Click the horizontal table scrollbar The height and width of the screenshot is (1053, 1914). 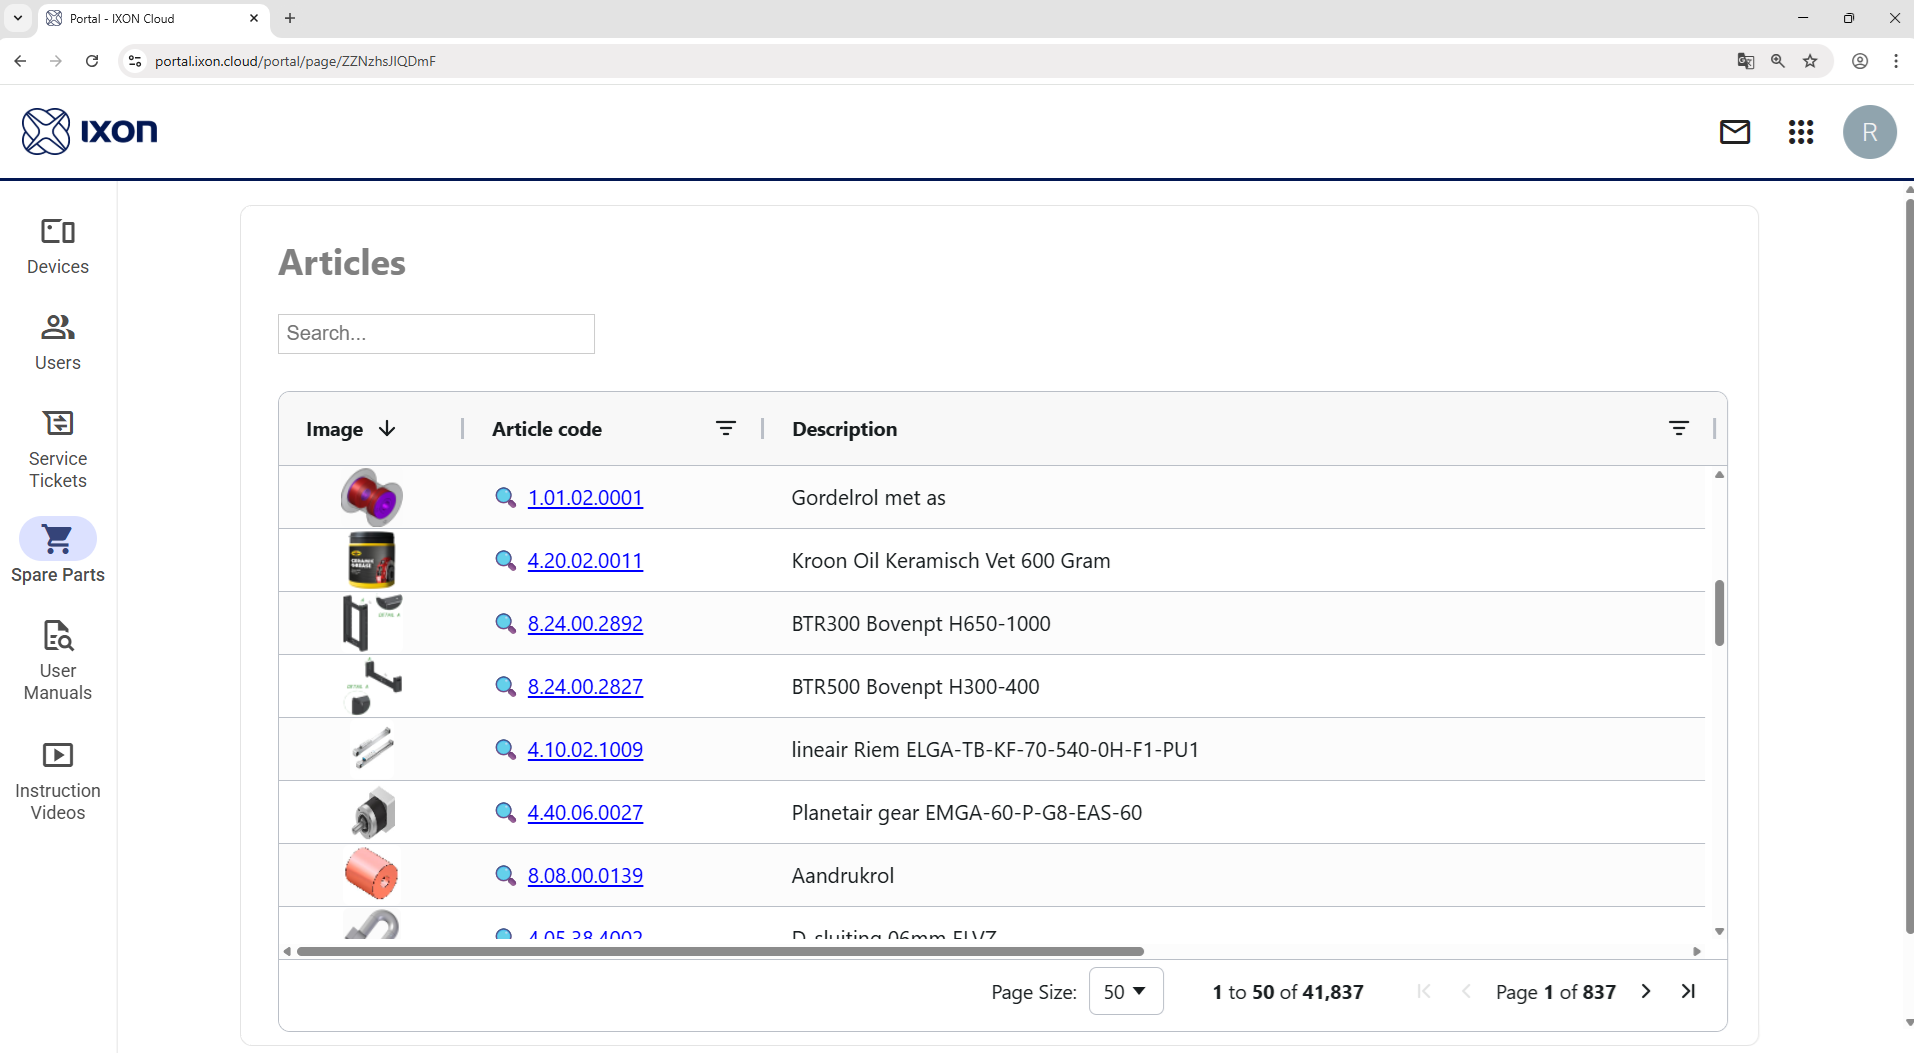pos(720,951)
